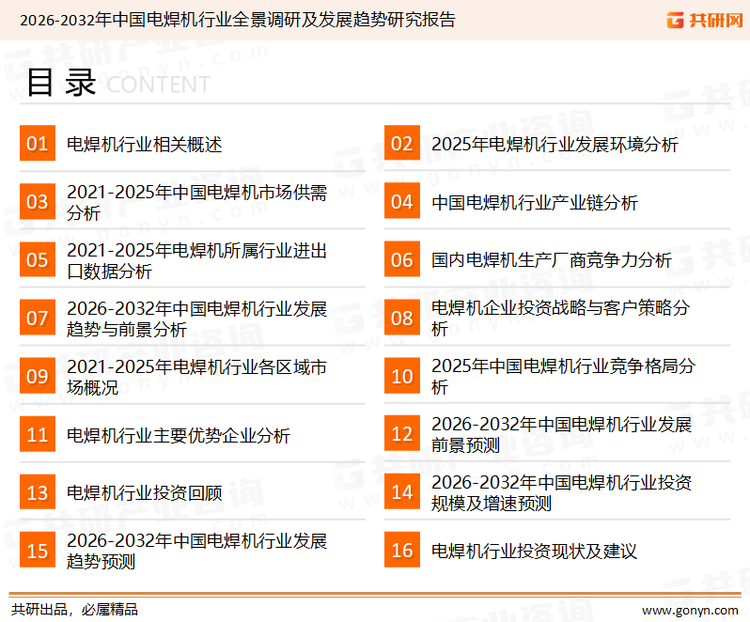This screenshot has width=750, height=622.
Task: Select the orange 16 number badge
Action: point(402,550)
